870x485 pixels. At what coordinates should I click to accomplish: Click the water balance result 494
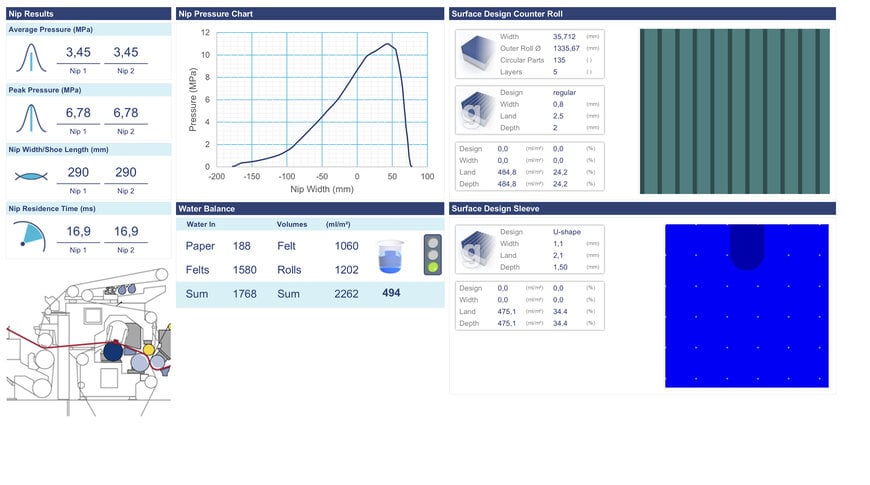[x=392, y=293]
